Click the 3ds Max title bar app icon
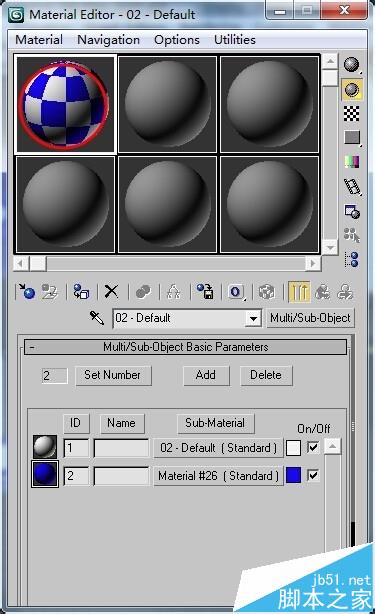Screen dimensions: 375x614 point(17,14)
